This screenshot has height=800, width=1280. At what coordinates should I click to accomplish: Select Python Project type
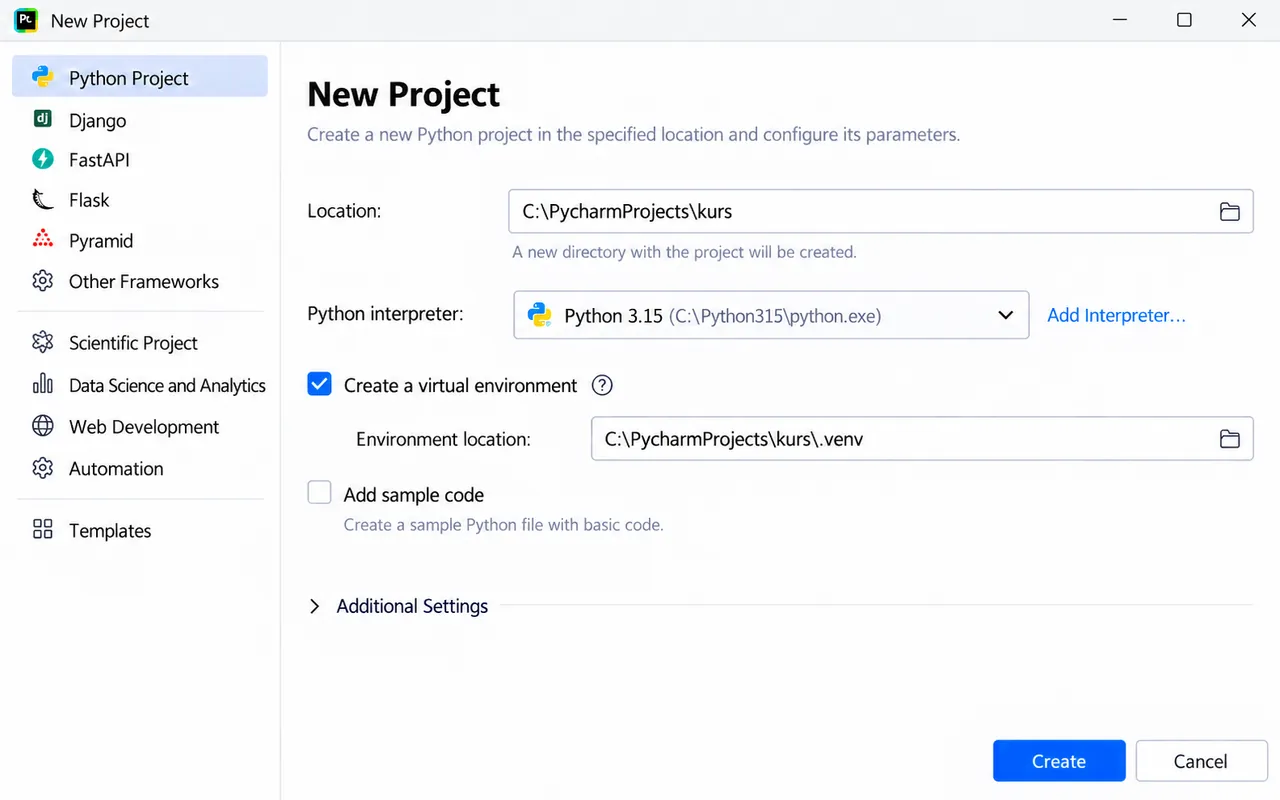pyautogui.click(x=140, y=77)
